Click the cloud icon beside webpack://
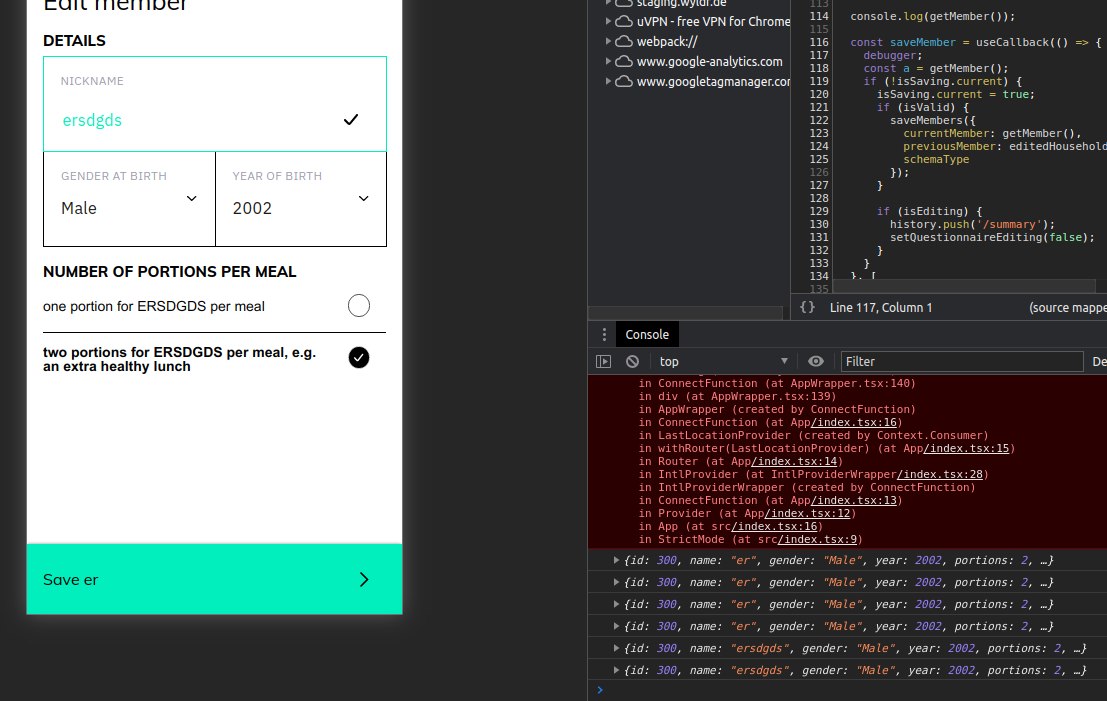 tap(623, 42)
